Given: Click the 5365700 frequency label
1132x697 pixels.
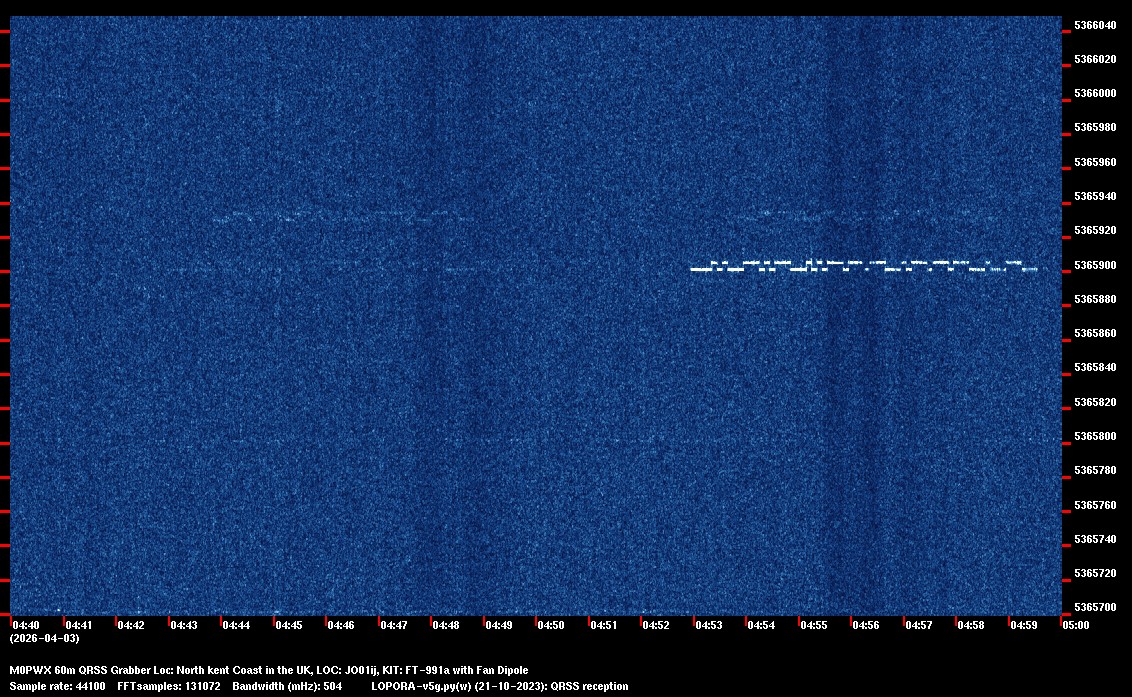Looking at the screenshot, I should 1095,607.
